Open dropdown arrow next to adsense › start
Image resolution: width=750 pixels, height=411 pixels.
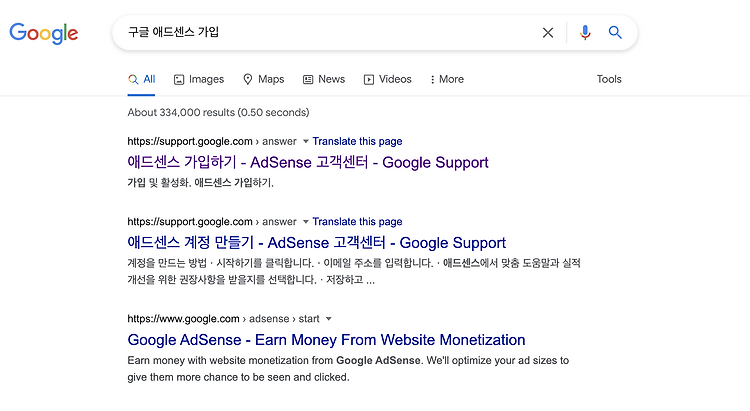[329, 319]
